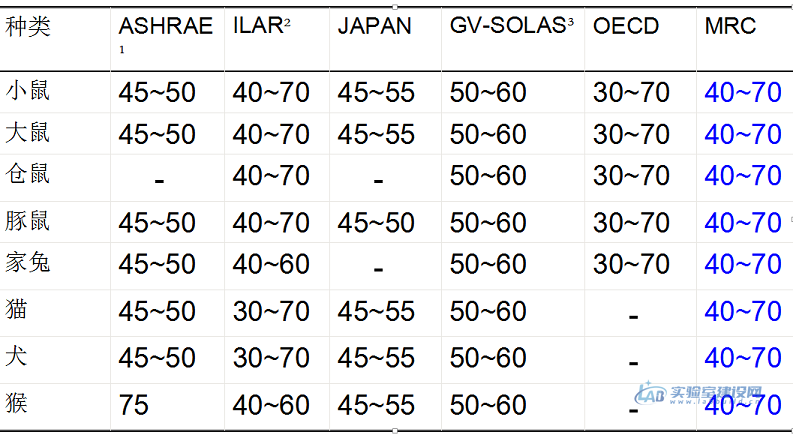Click blue MRC 40~70 in 小鼠 row

(x=743, y=93)
